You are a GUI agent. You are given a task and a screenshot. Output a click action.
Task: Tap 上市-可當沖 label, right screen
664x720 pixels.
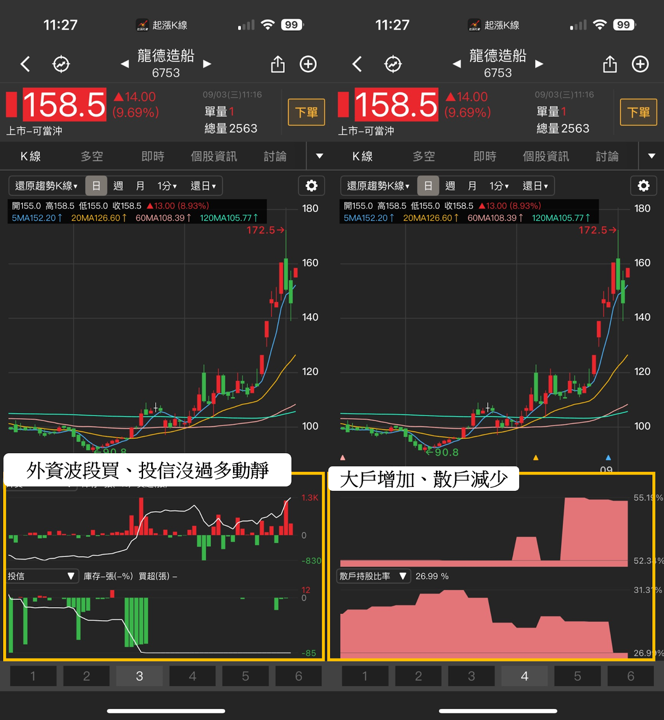point(366,131)
